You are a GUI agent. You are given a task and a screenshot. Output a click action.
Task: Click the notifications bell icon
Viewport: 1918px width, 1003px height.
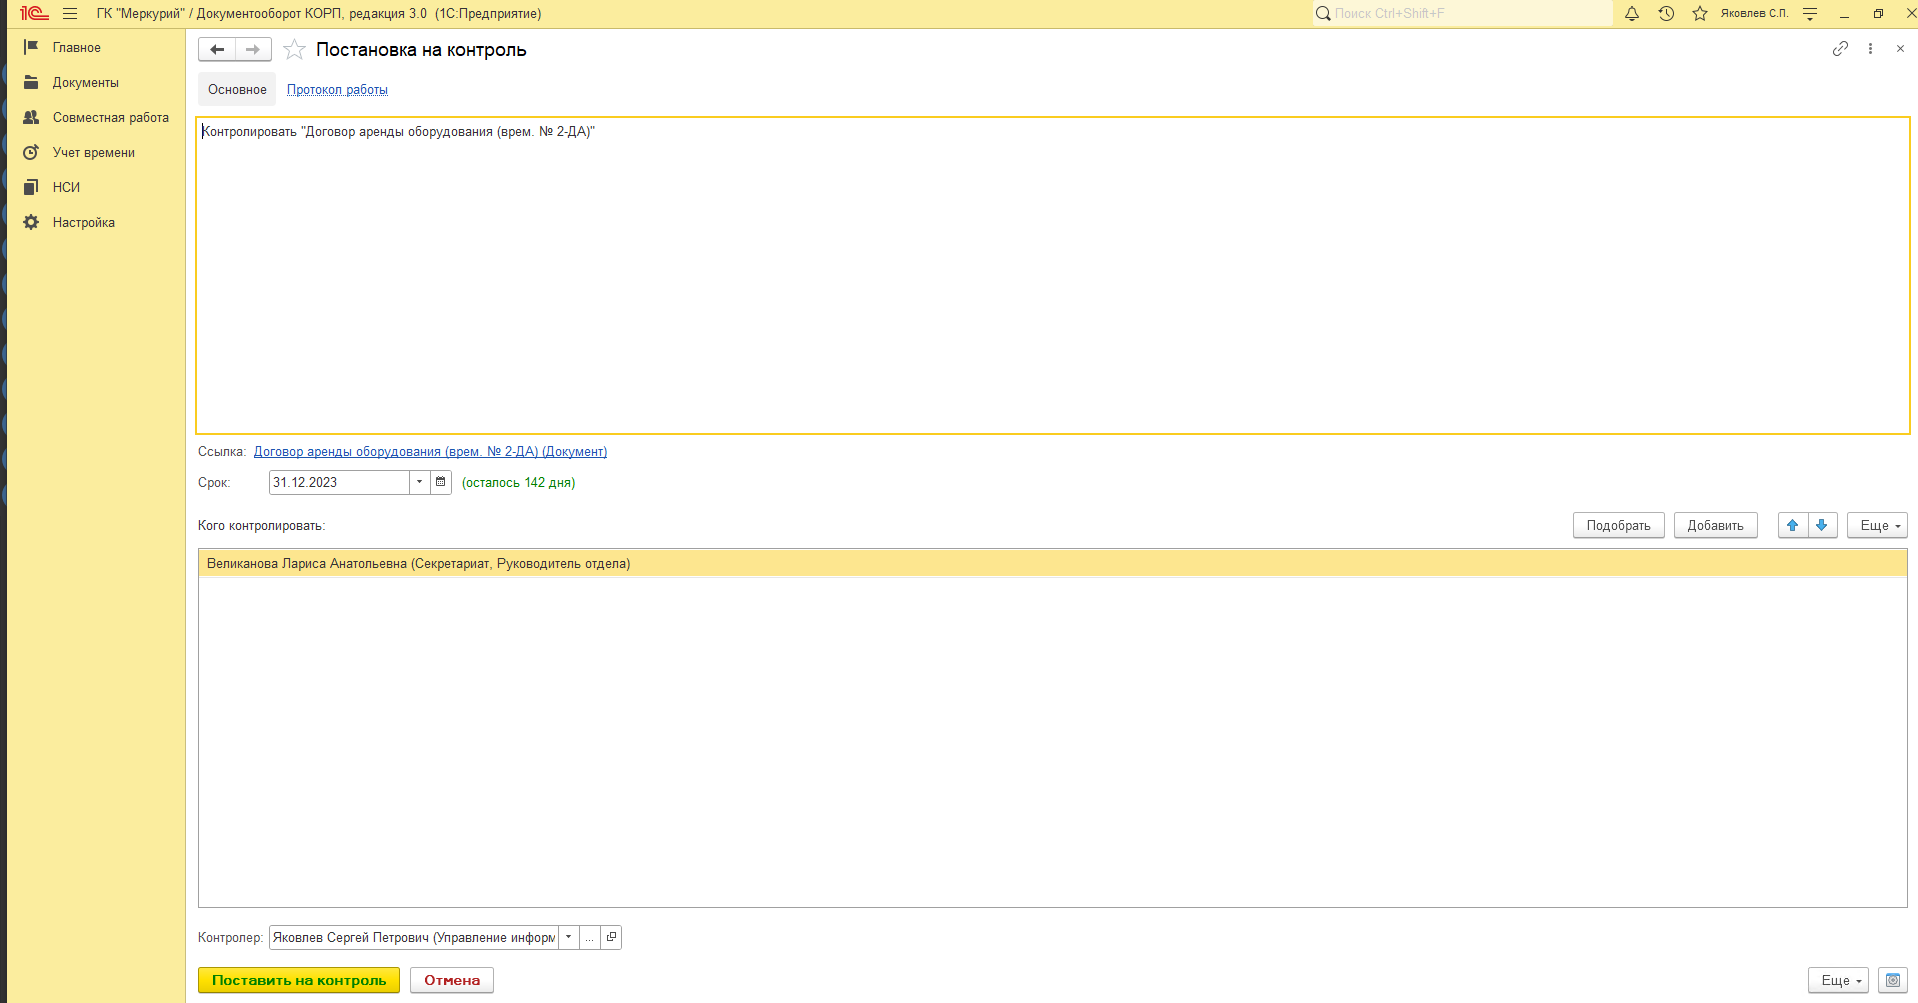click(1632, 14)
